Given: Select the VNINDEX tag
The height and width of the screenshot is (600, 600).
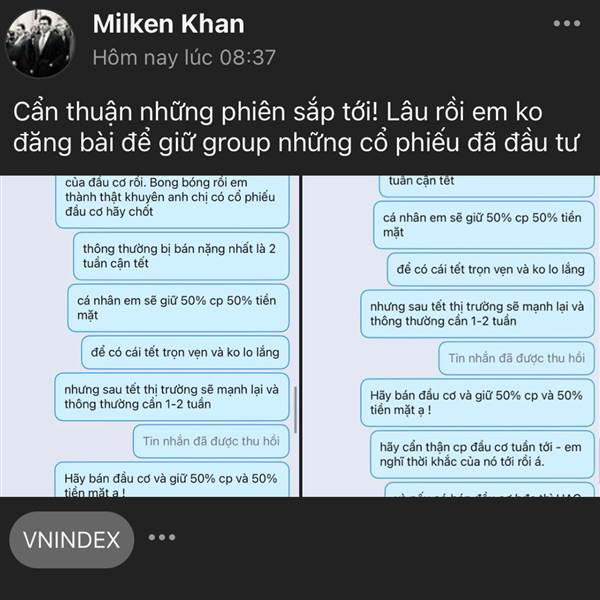Looking at the screenshot, I should click(x=72, y=540).
